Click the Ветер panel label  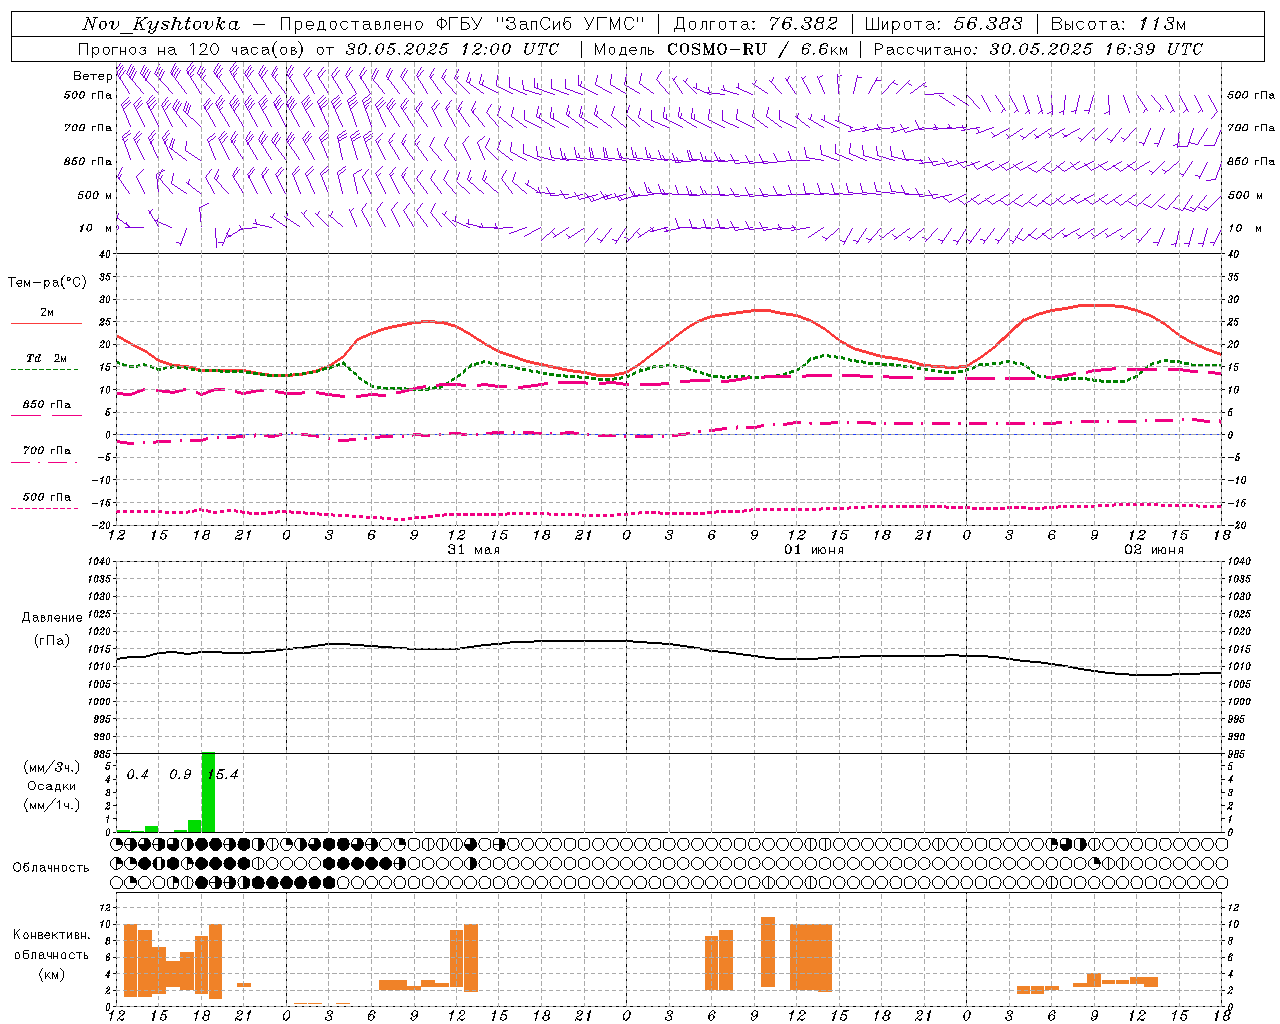(x=92, y=76)
